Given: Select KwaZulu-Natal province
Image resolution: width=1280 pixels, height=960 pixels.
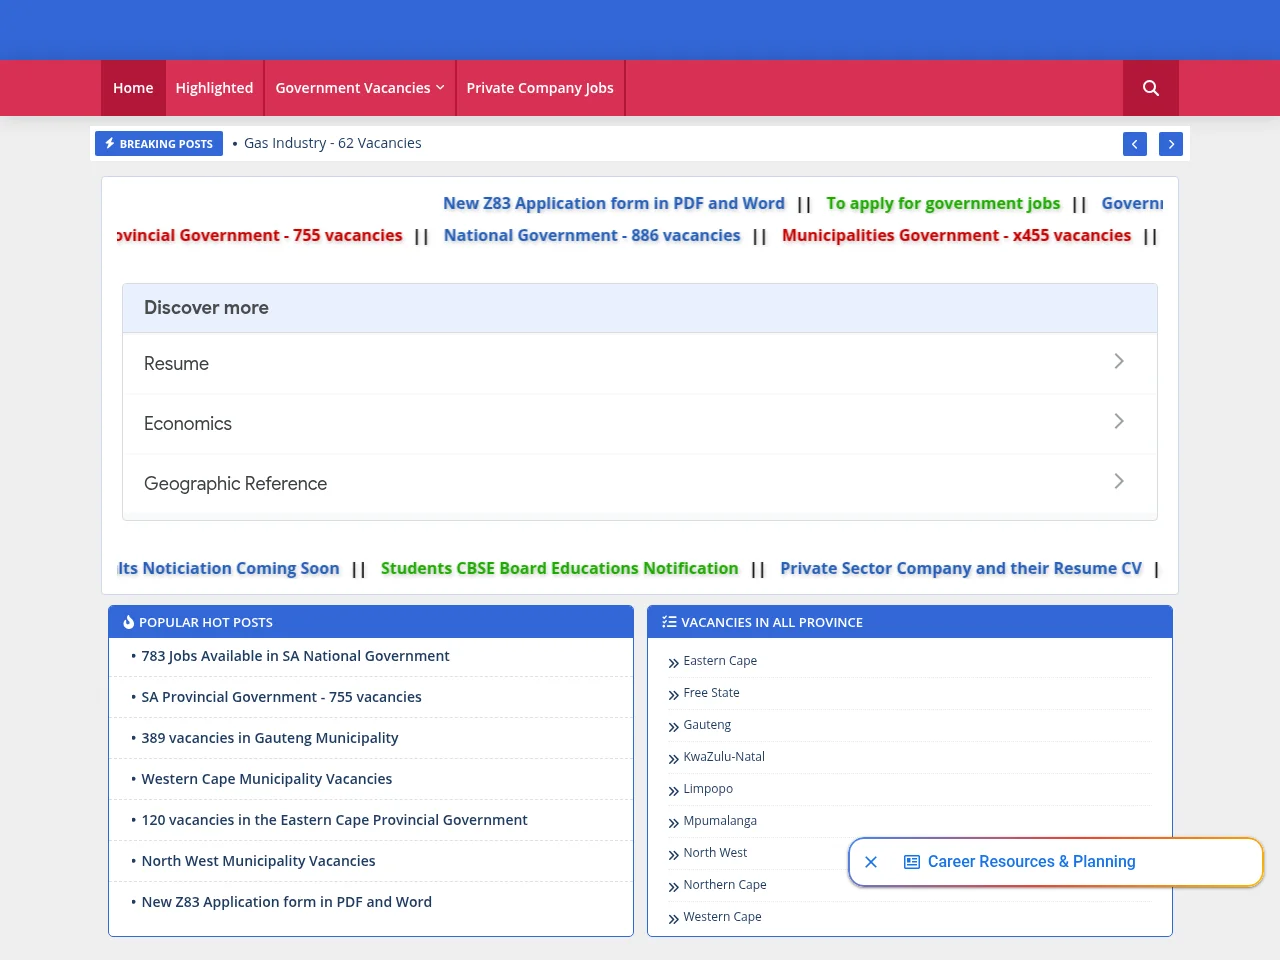Looking at the screenshot, I should [724, 757].
